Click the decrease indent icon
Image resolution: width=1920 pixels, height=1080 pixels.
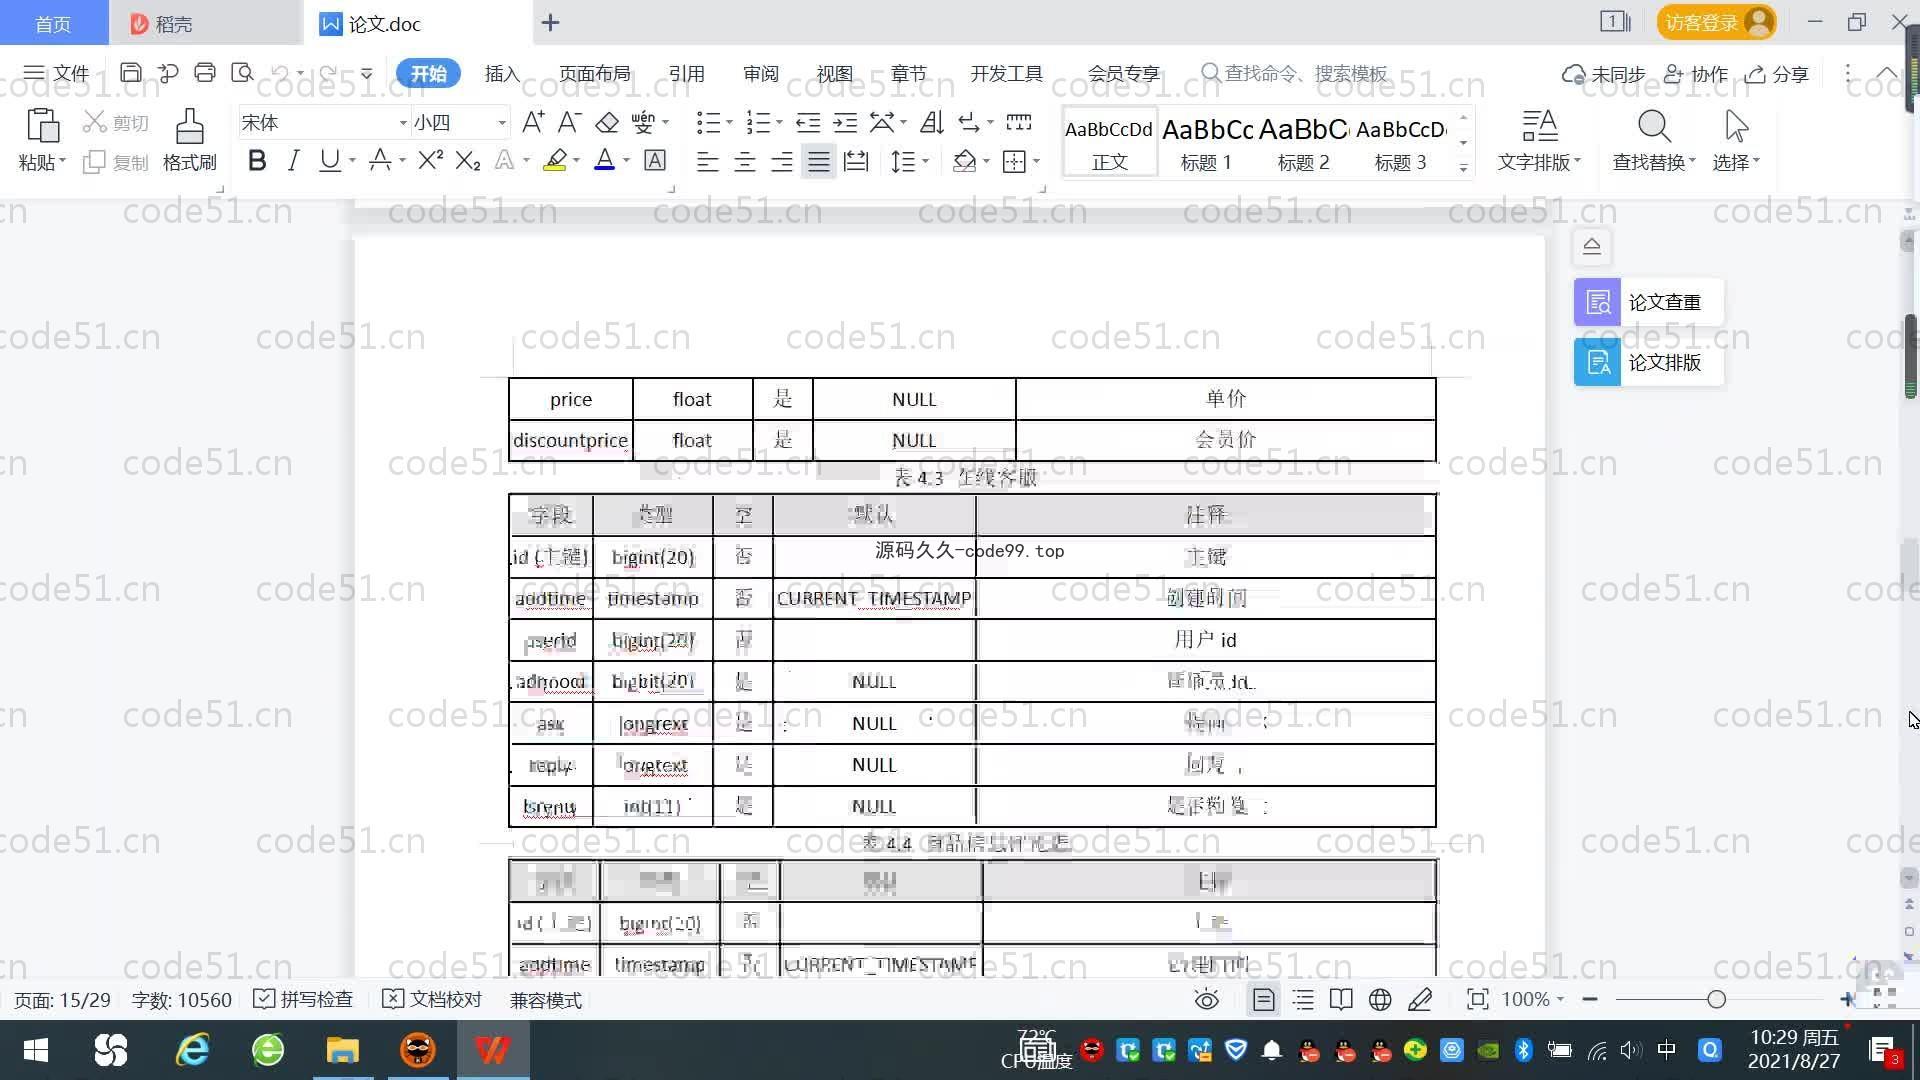808,122
